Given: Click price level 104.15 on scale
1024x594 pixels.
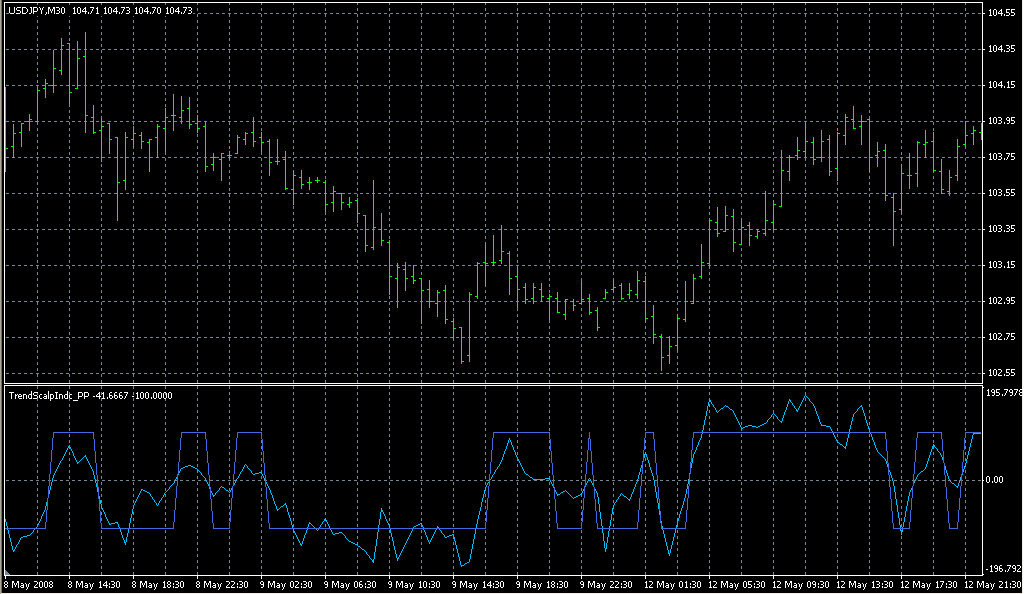Looking at the screenshot, I should [1001, 85].
